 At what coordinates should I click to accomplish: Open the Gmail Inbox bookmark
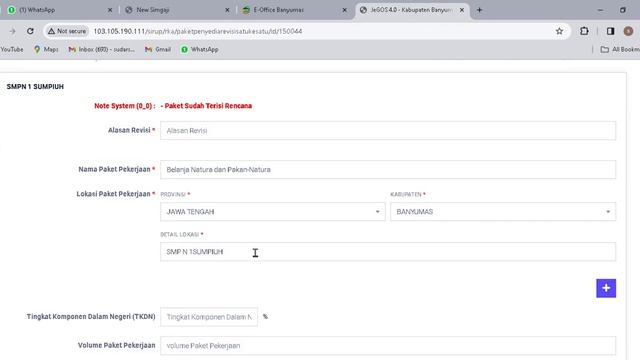coord(102,49)
